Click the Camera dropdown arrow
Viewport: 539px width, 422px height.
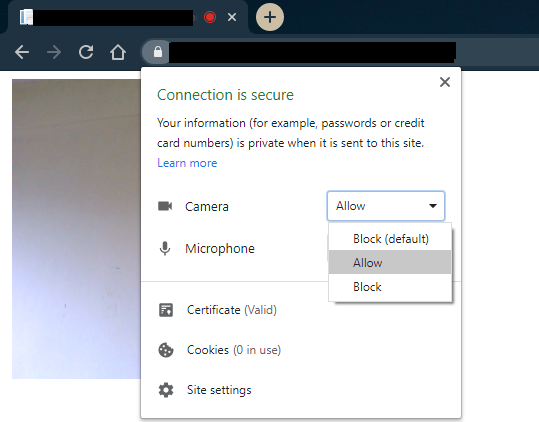coord(433,206)
